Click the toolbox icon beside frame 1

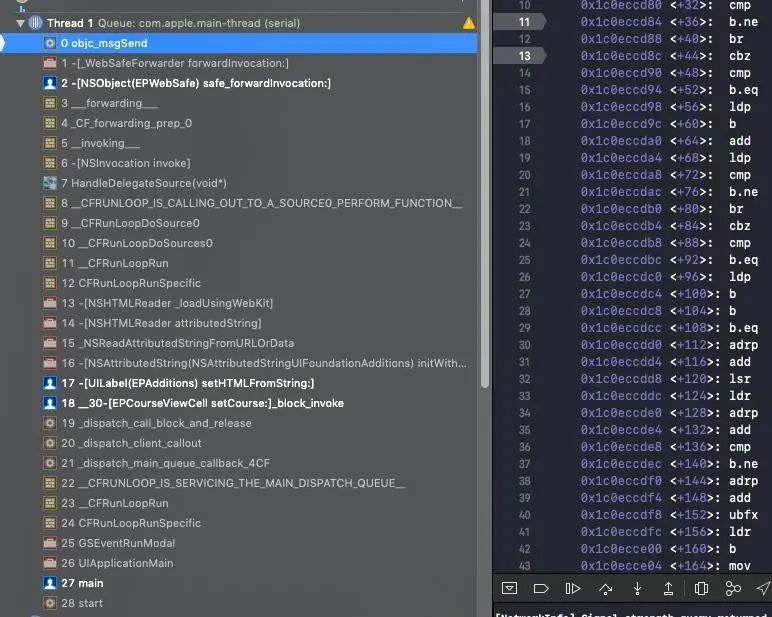[50, 63]
